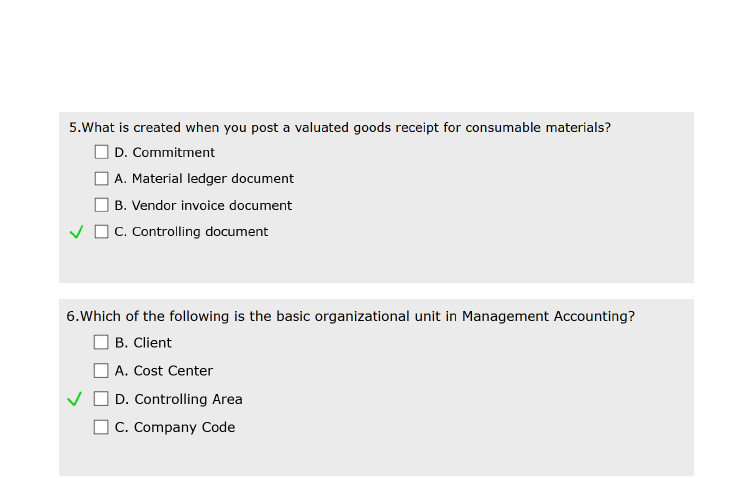
Task: Click the 'A. Cost Center' answer label
Action: (x=164, y=371)
